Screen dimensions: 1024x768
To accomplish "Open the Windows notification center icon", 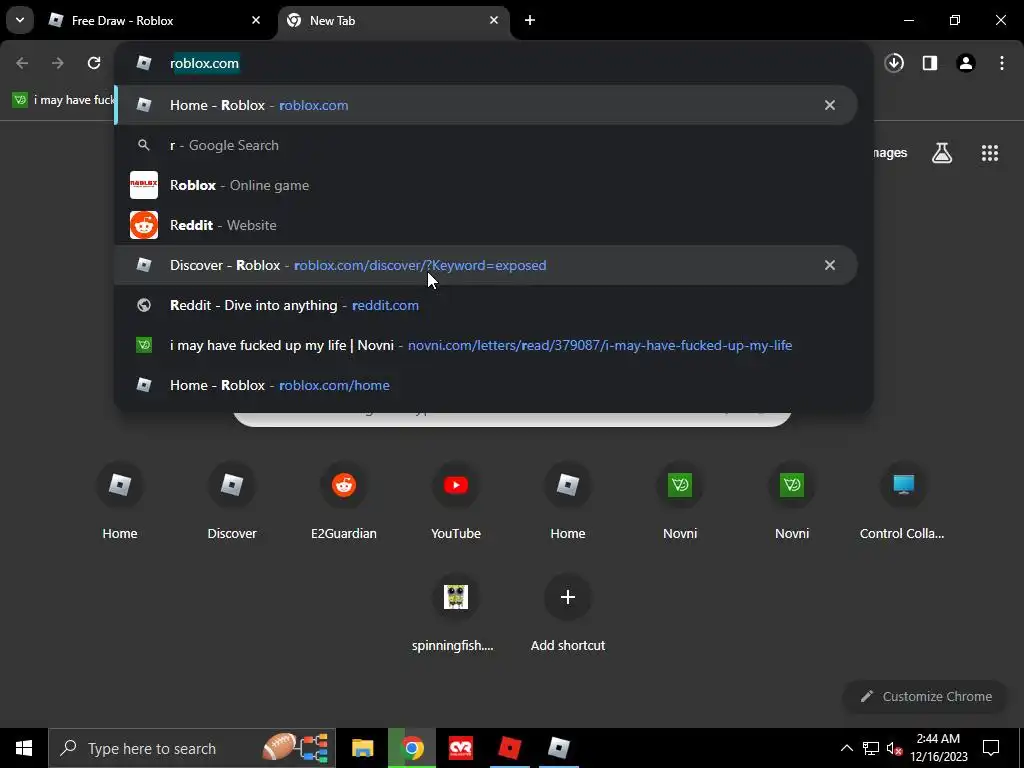I will coord(991,748).
